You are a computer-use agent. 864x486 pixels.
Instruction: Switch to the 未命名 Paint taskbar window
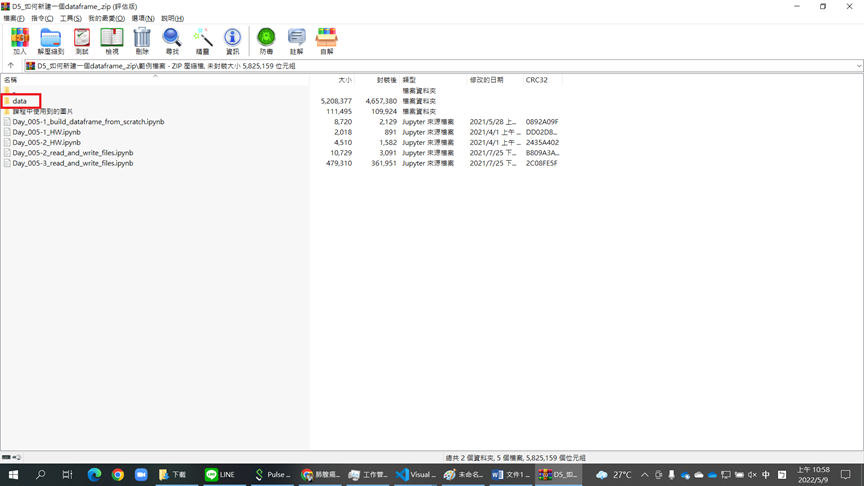pyautogui.click(x=463, y=474)
